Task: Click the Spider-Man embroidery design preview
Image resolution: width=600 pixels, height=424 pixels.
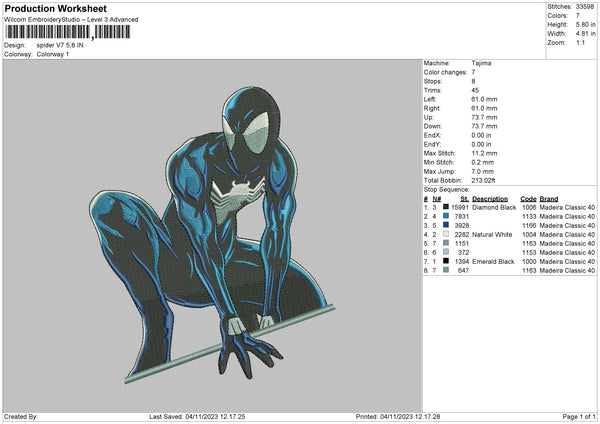Action: tap(212, 234)
